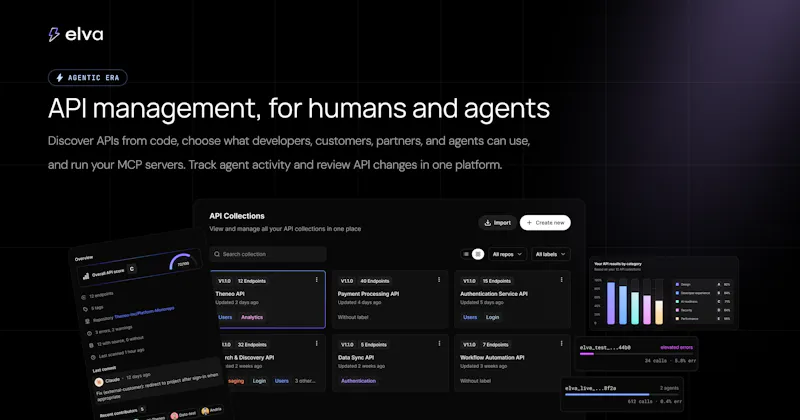The height and width of the screenshot is (420, 800).
Task: Click the download icon on the Import button
Action: coord(487,223)
